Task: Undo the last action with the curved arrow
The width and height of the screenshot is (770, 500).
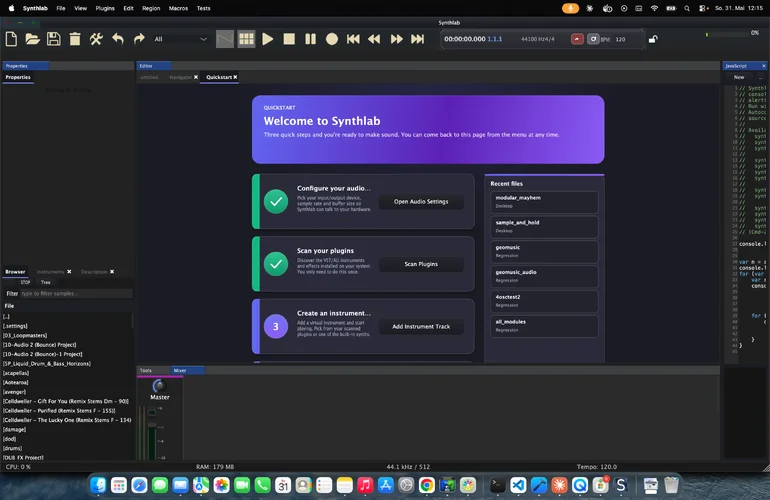Action: click(x=118, y=39)
